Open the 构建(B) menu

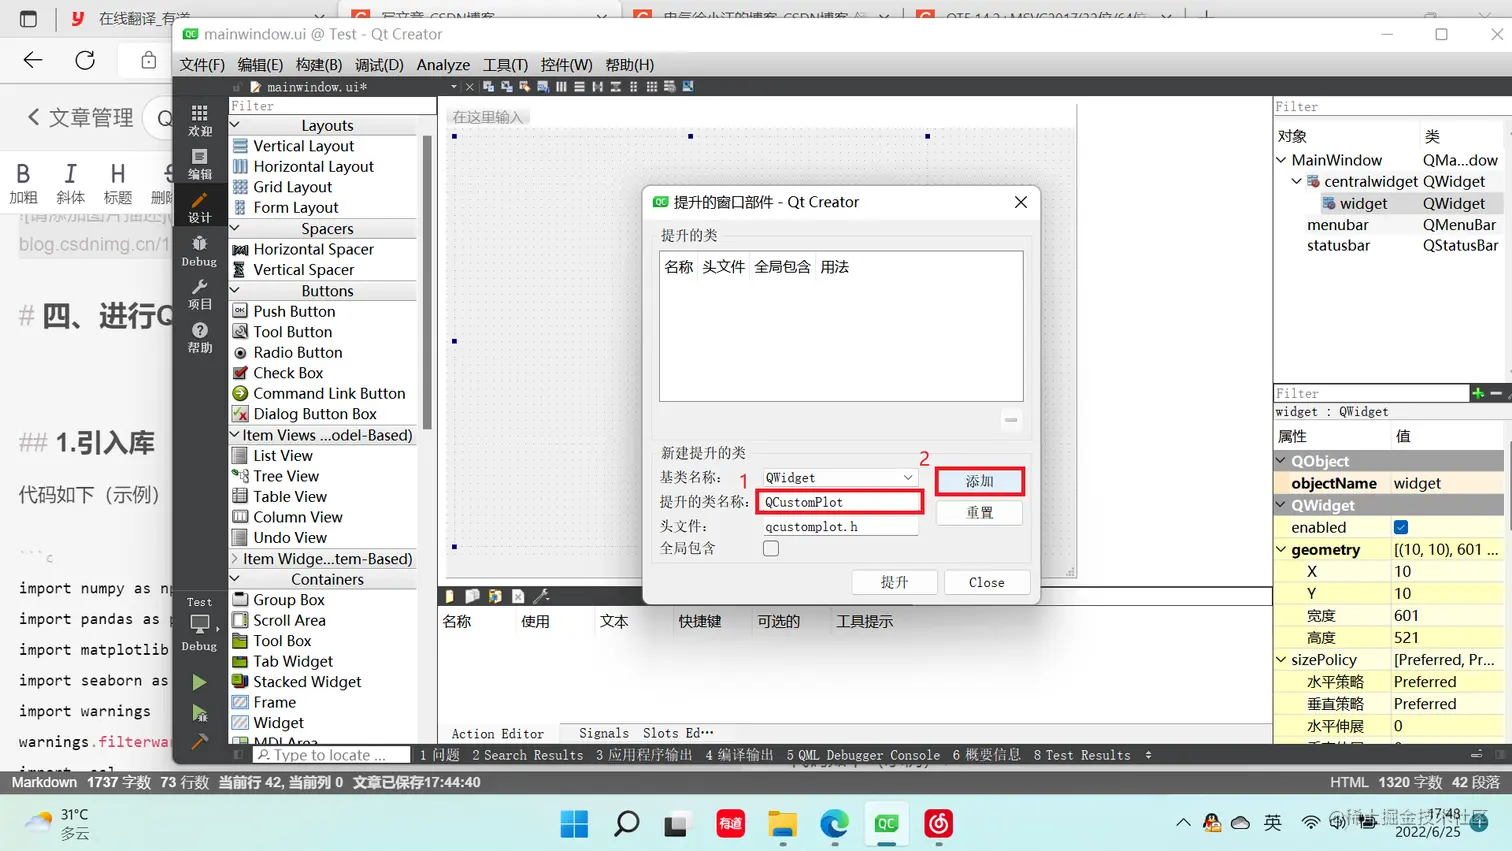[319, 64]
